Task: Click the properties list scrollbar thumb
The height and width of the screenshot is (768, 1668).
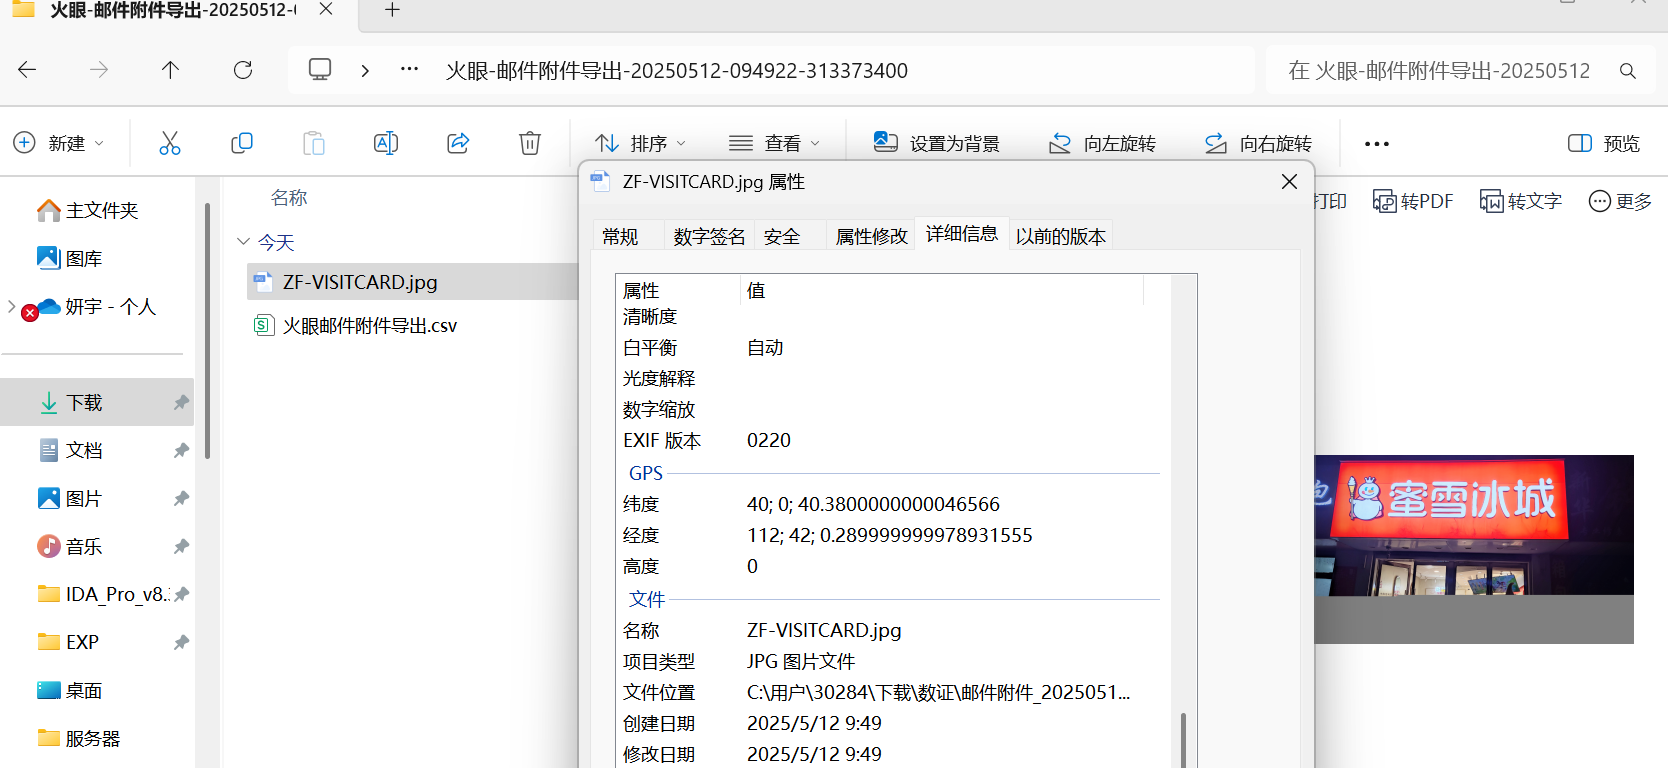Action: click(1183, 740)
